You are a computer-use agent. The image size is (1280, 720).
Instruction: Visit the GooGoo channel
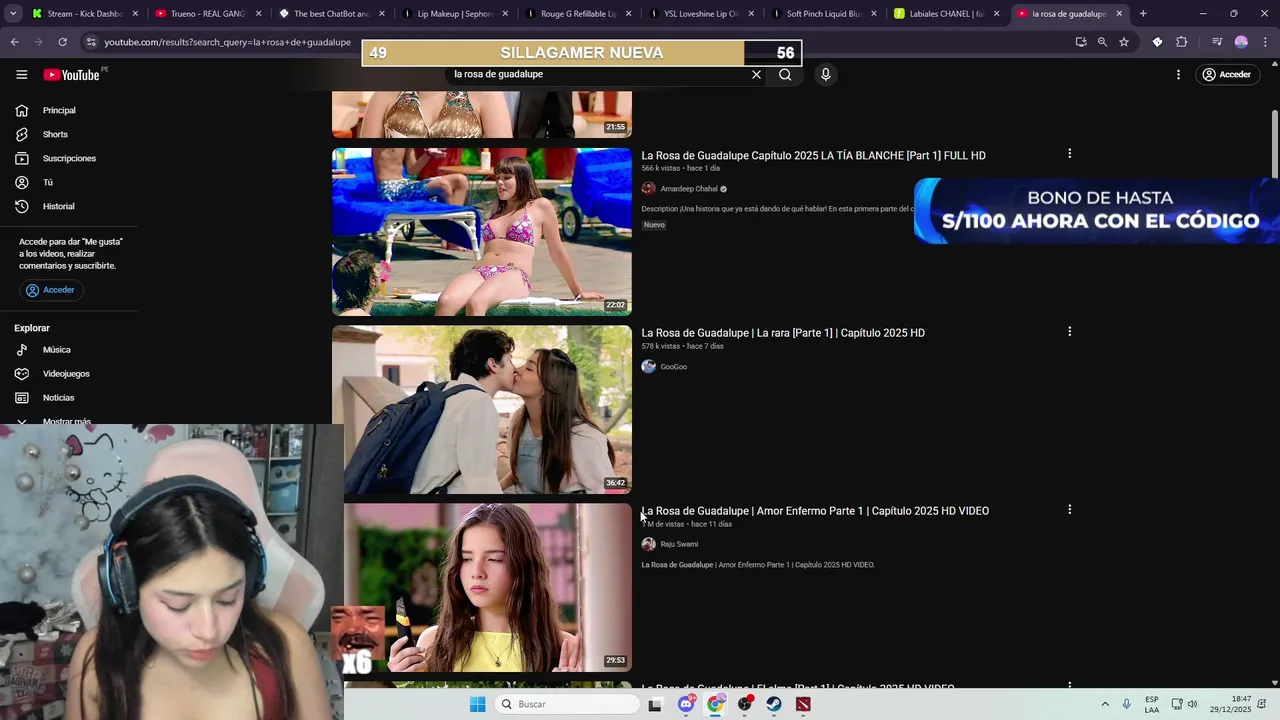673,367
